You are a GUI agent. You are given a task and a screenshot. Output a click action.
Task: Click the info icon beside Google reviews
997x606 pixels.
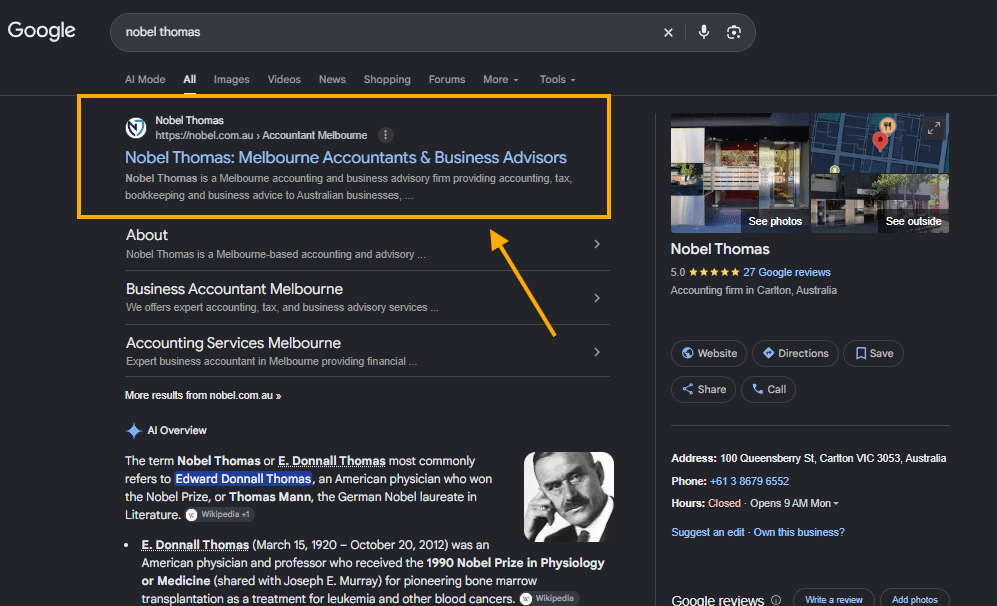tap(776, 600)
